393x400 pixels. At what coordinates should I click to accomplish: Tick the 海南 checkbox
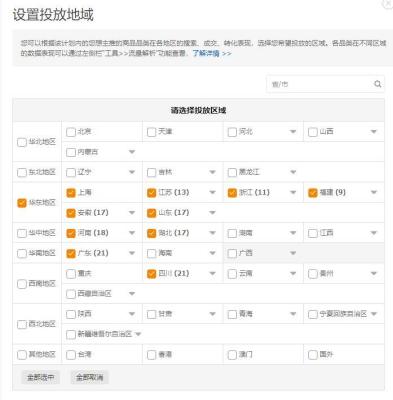pyautogui.click(x=151, y=253)
